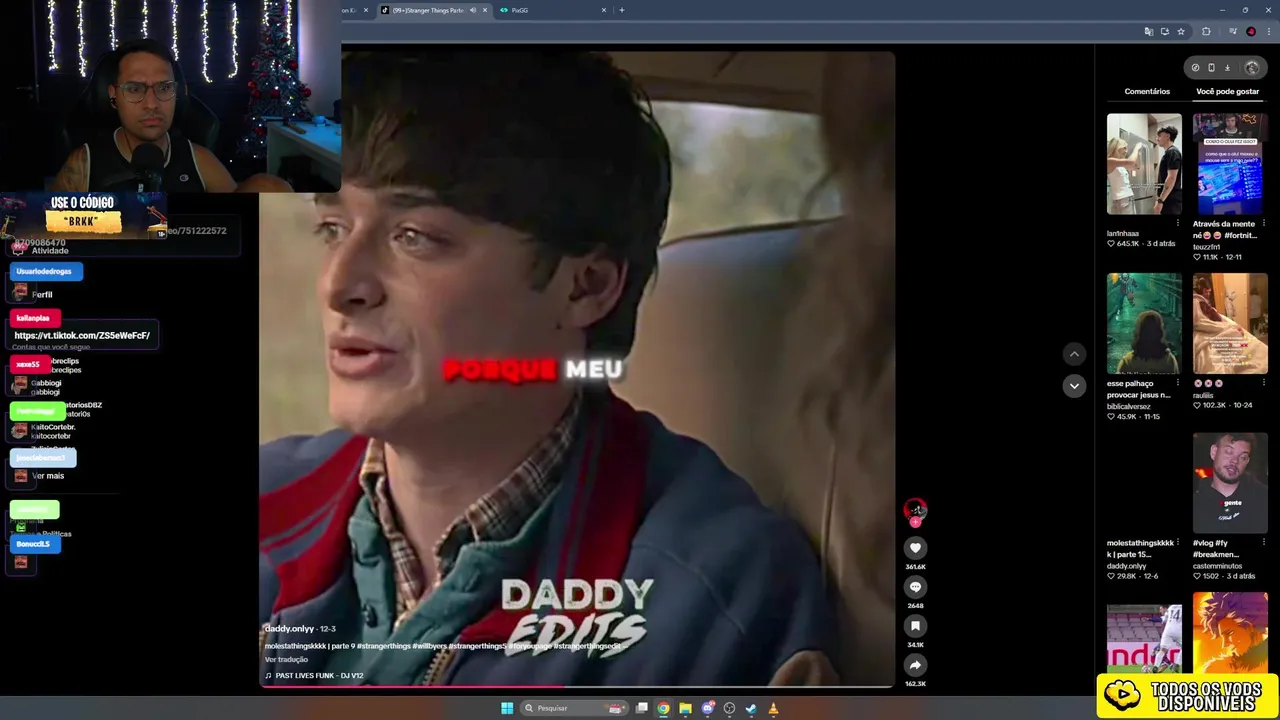Switch to the Comentários tab
Viewport: 1280px width, 720px height.
(1147, 91)
